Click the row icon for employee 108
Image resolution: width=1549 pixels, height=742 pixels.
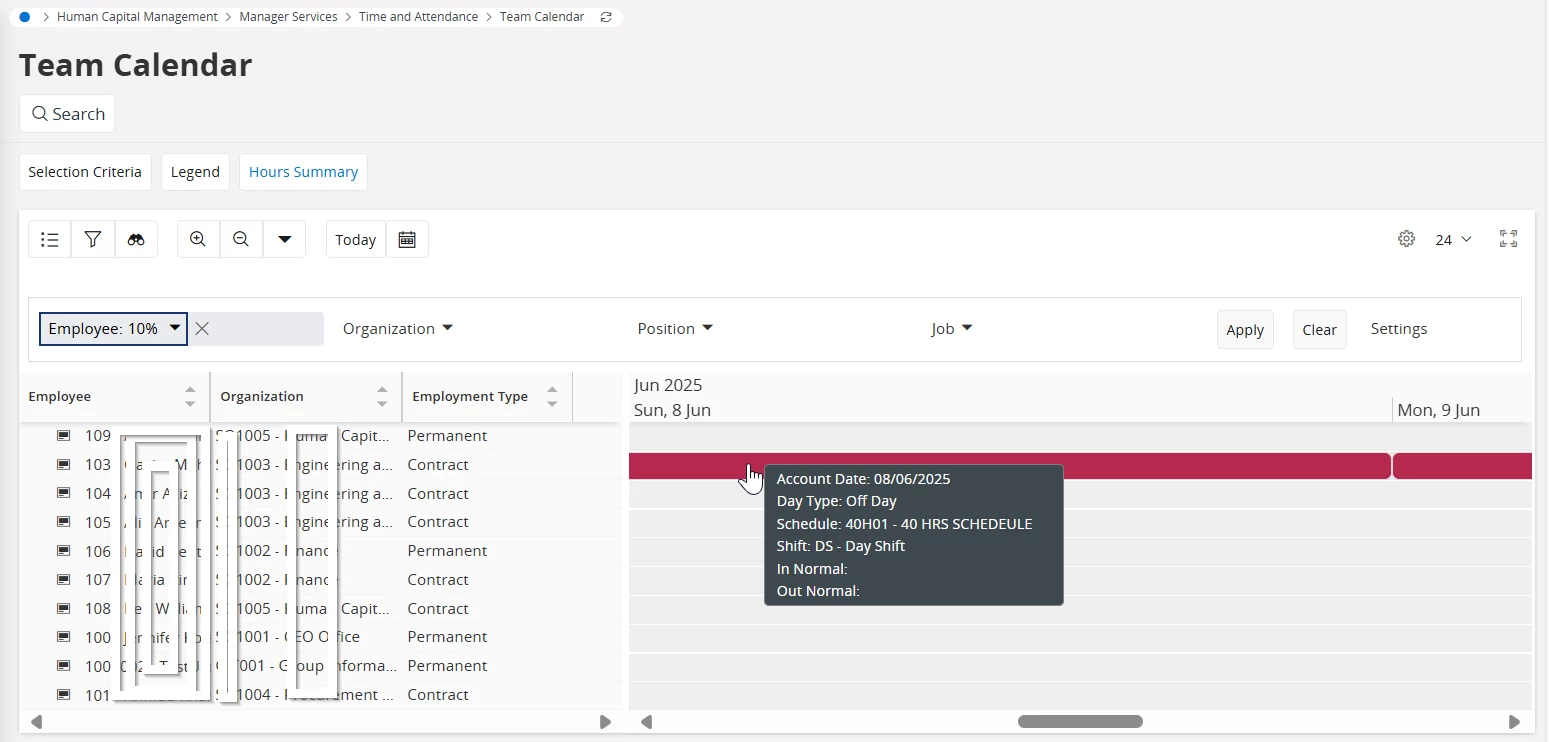coord(64,609)
